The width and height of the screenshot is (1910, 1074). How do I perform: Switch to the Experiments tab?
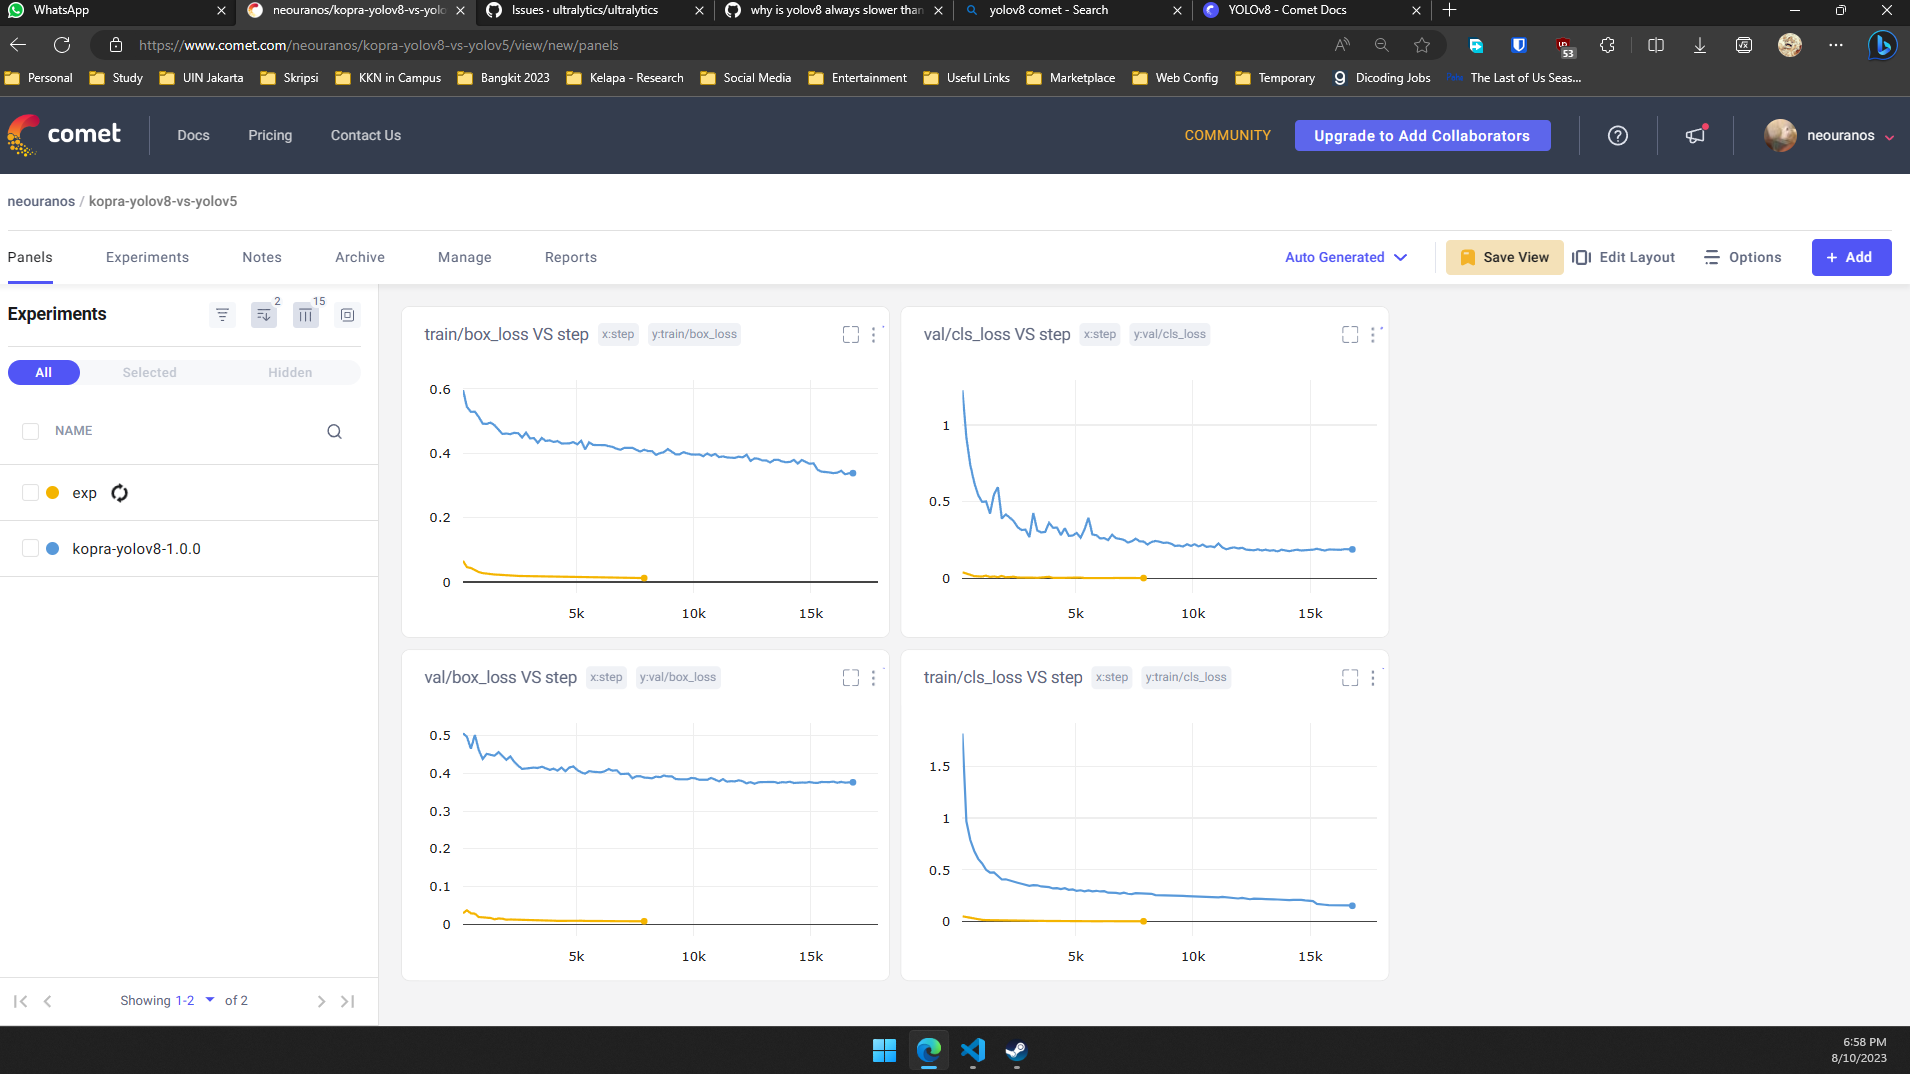pyautogui.click(x=147, y=257)
